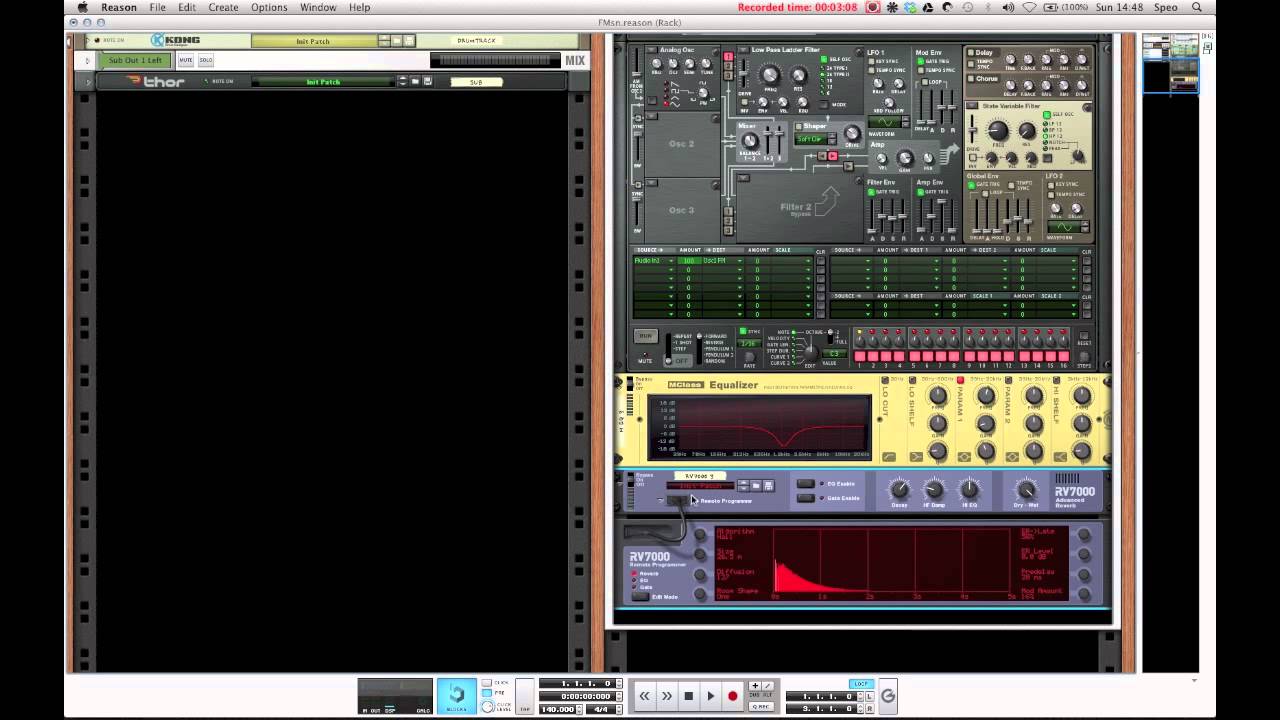The width and height of the screenshot is (1280, 720).
Task: Click the Kong save patch disk icon
Action: click(409, 41)
